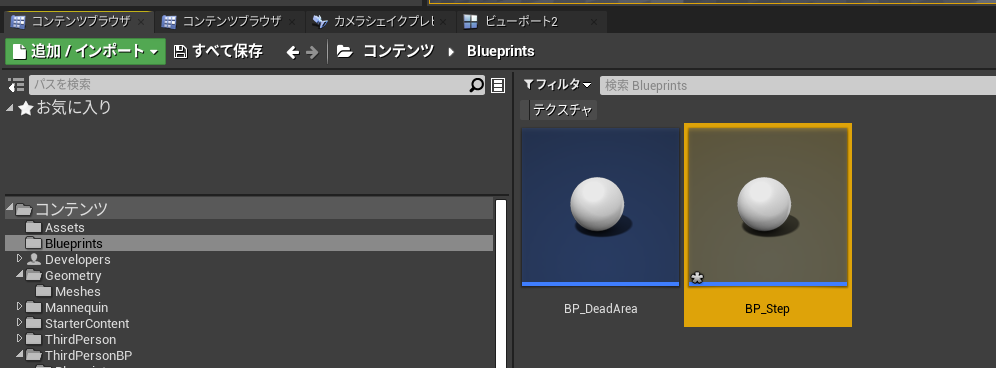996x368 pixels.
Task: Close the ビューポート2 tab
Action: click(x=594, y=22)
